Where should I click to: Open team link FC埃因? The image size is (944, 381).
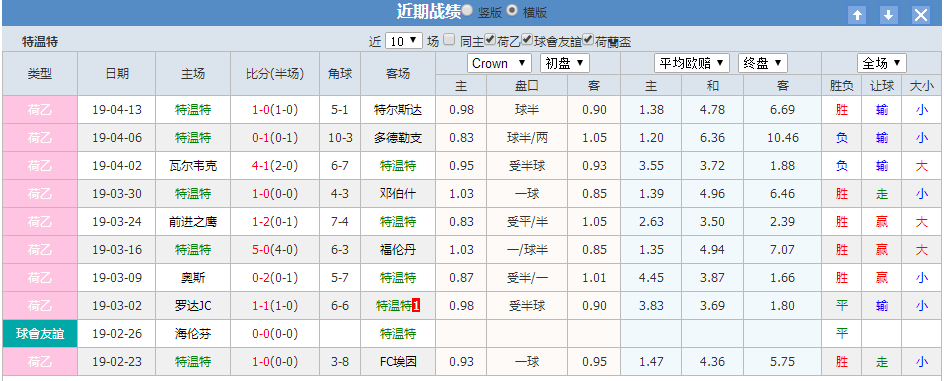coord(398,362)
